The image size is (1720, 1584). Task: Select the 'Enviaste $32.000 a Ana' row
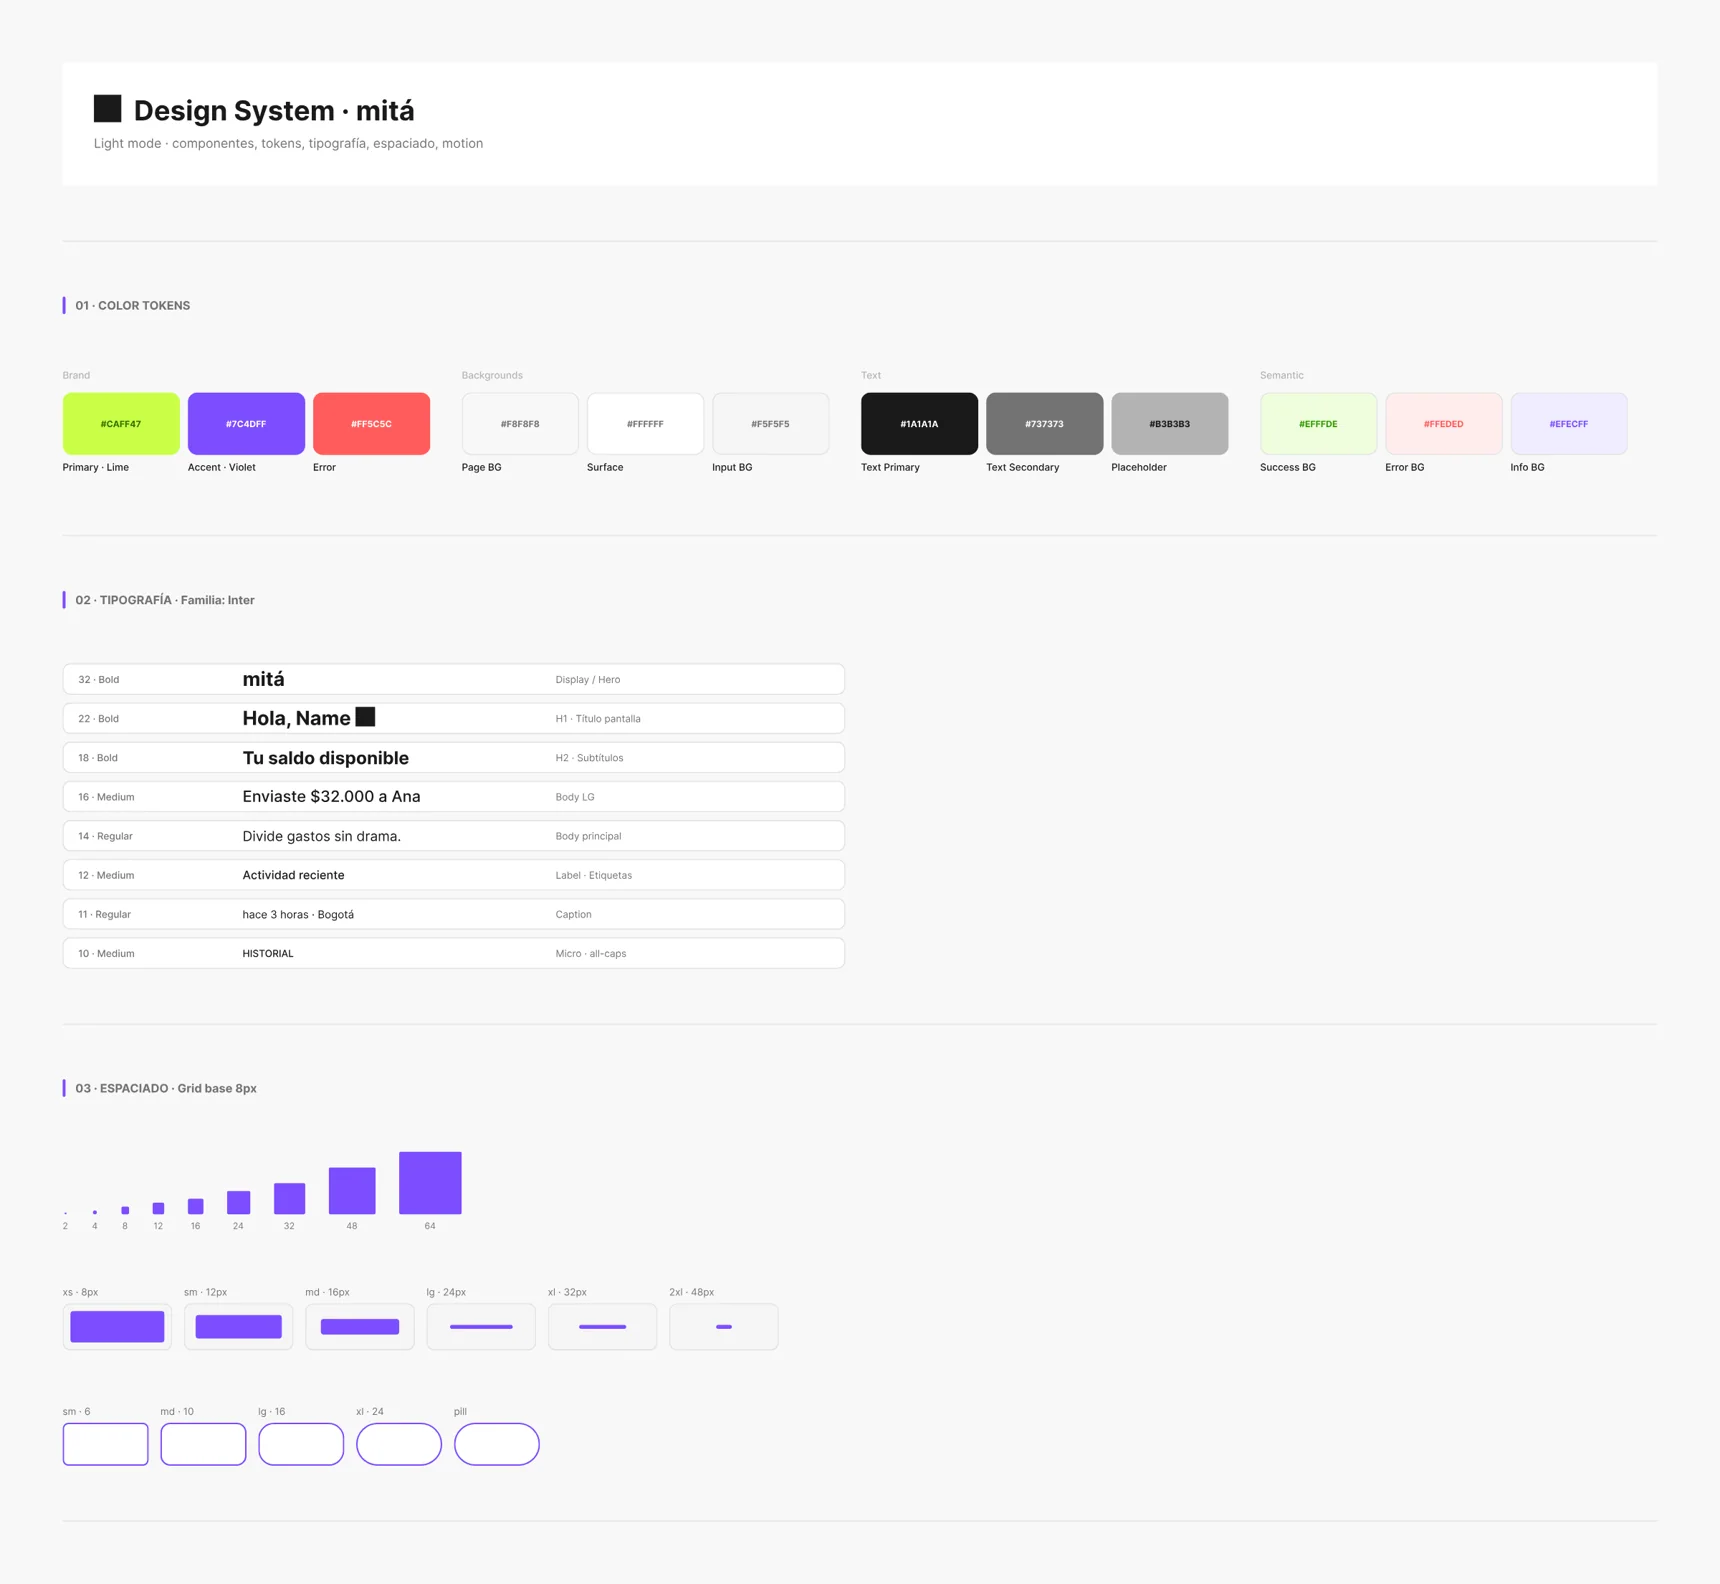pos(453,796)
